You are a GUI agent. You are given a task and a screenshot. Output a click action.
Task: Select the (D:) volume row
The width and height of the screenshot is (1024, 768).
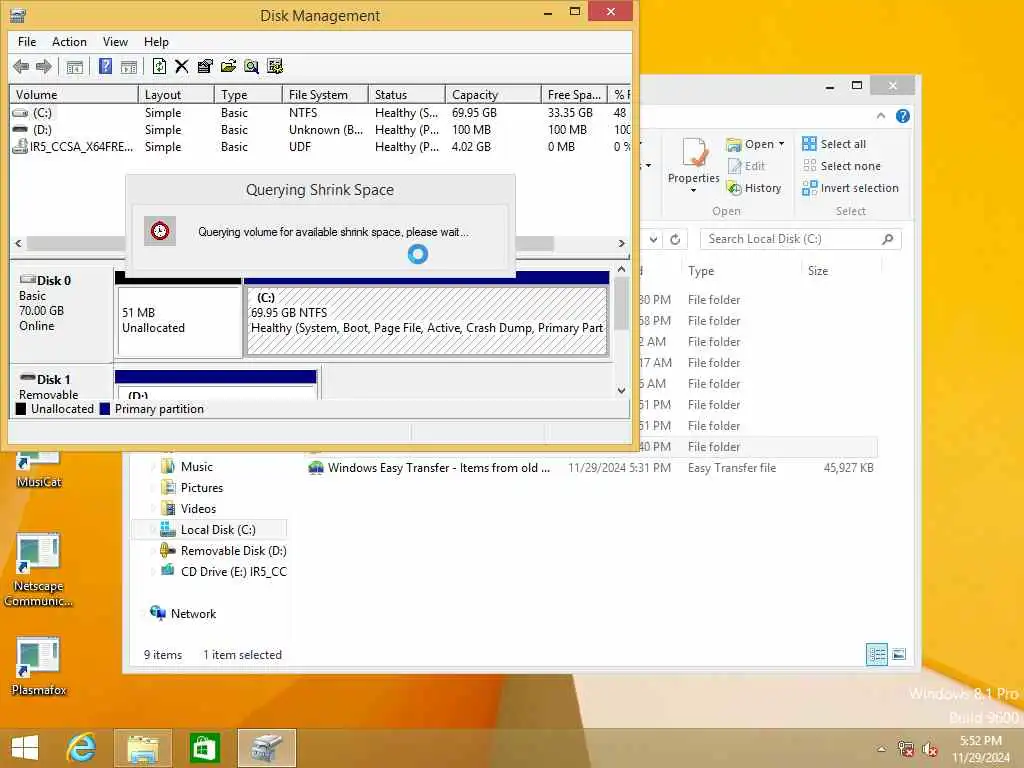(320, 130)
